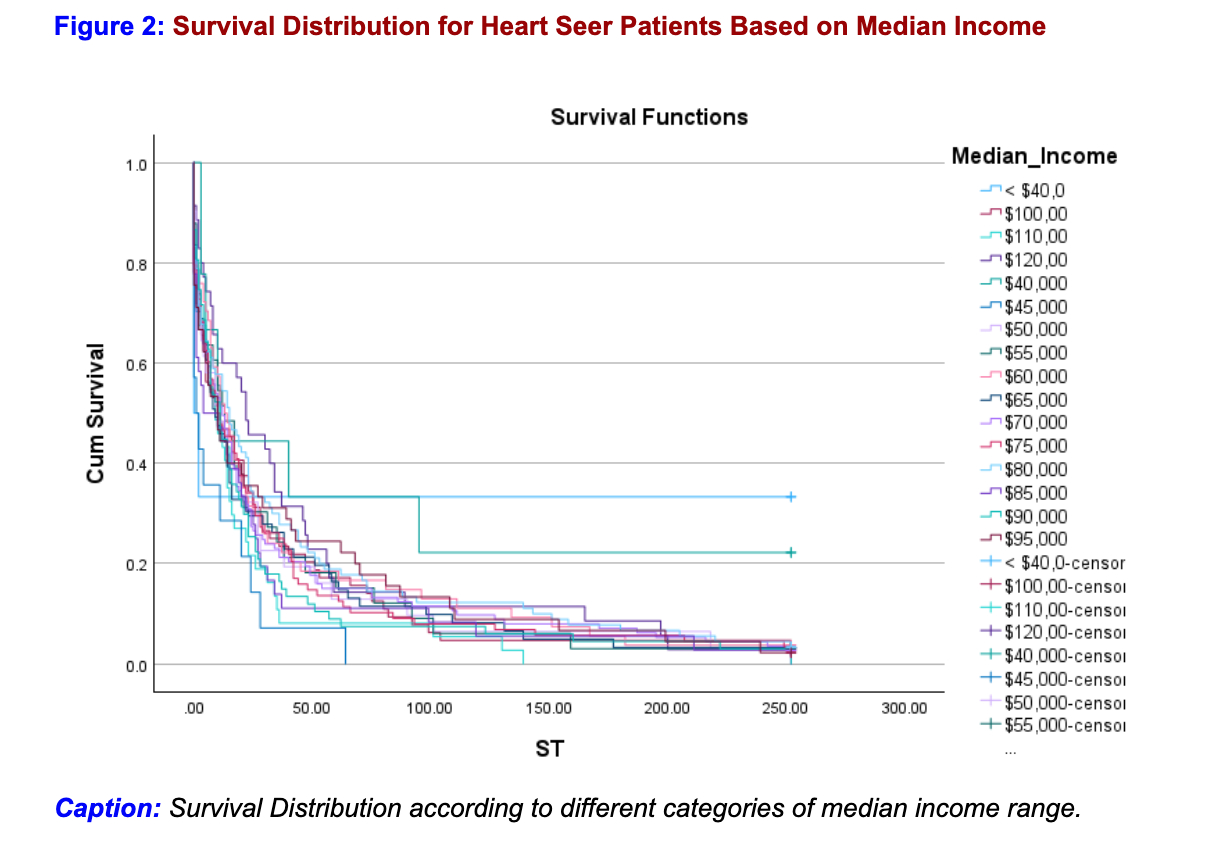The width and height of the screenshot is (1214, 850).
Task: Click the legend overflow ellipsis
Action: point(1011,750)
